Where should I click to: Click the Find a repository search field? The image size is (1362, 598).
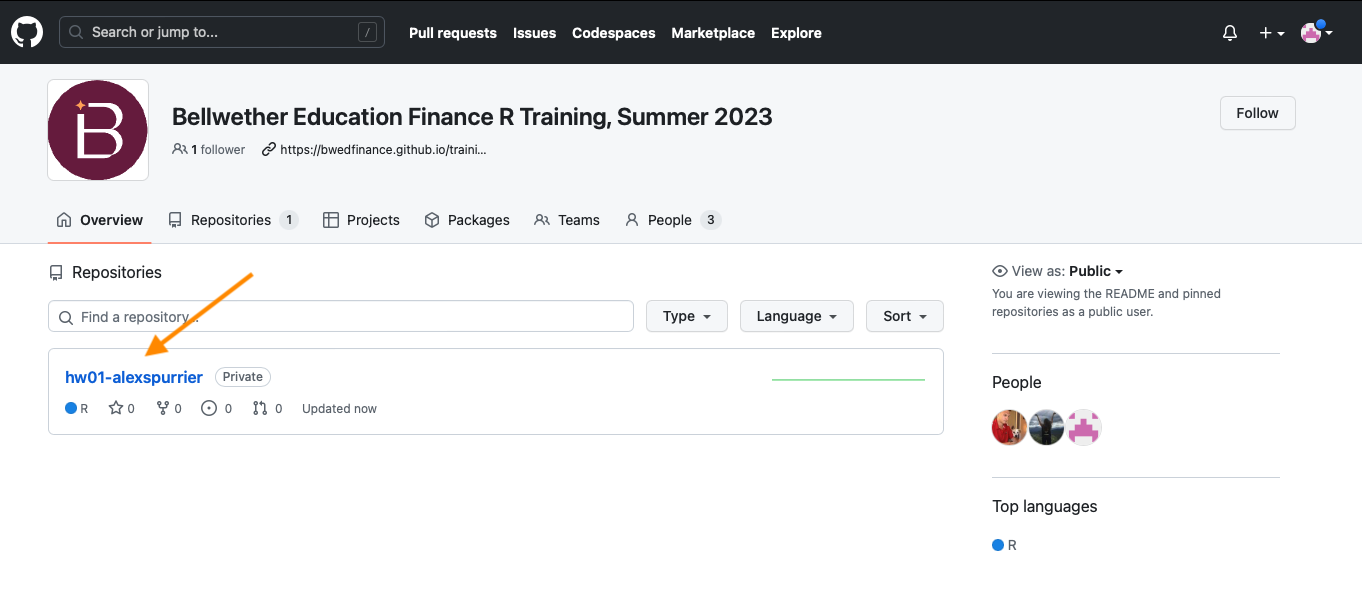point(340,316)
